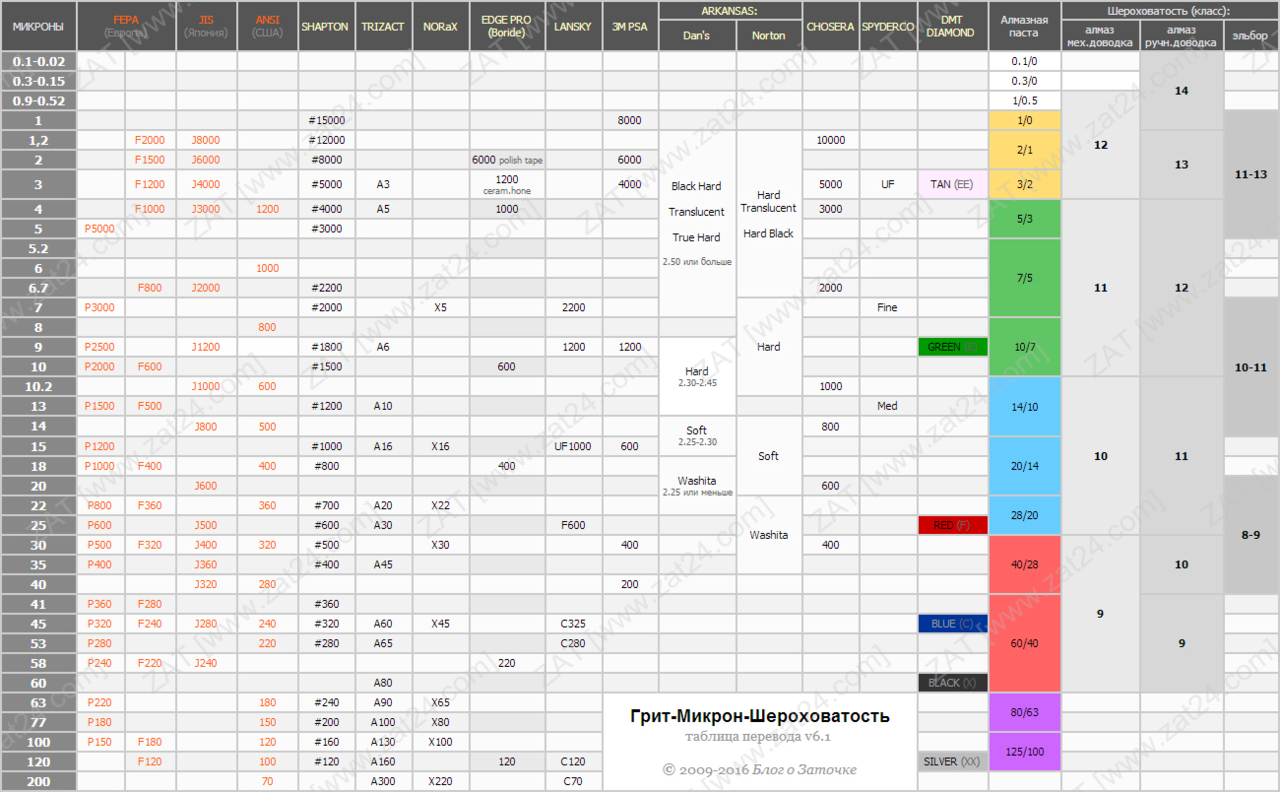The width and height of the screenshot is (1280, 792).
Task: Select the EDGE PRO (Boride) header
Action: [x=507, y=26]
